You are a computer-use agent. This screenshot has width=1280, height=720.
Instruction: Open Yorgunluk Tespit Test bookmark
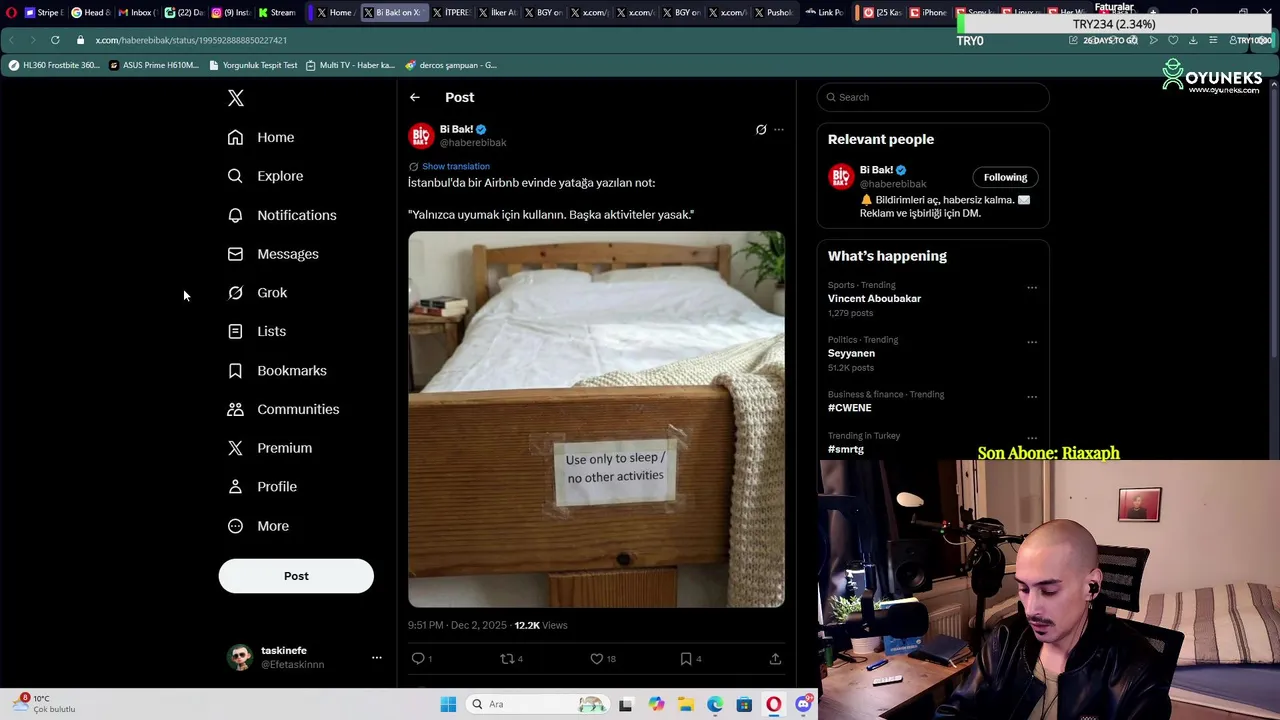point(252,65)
